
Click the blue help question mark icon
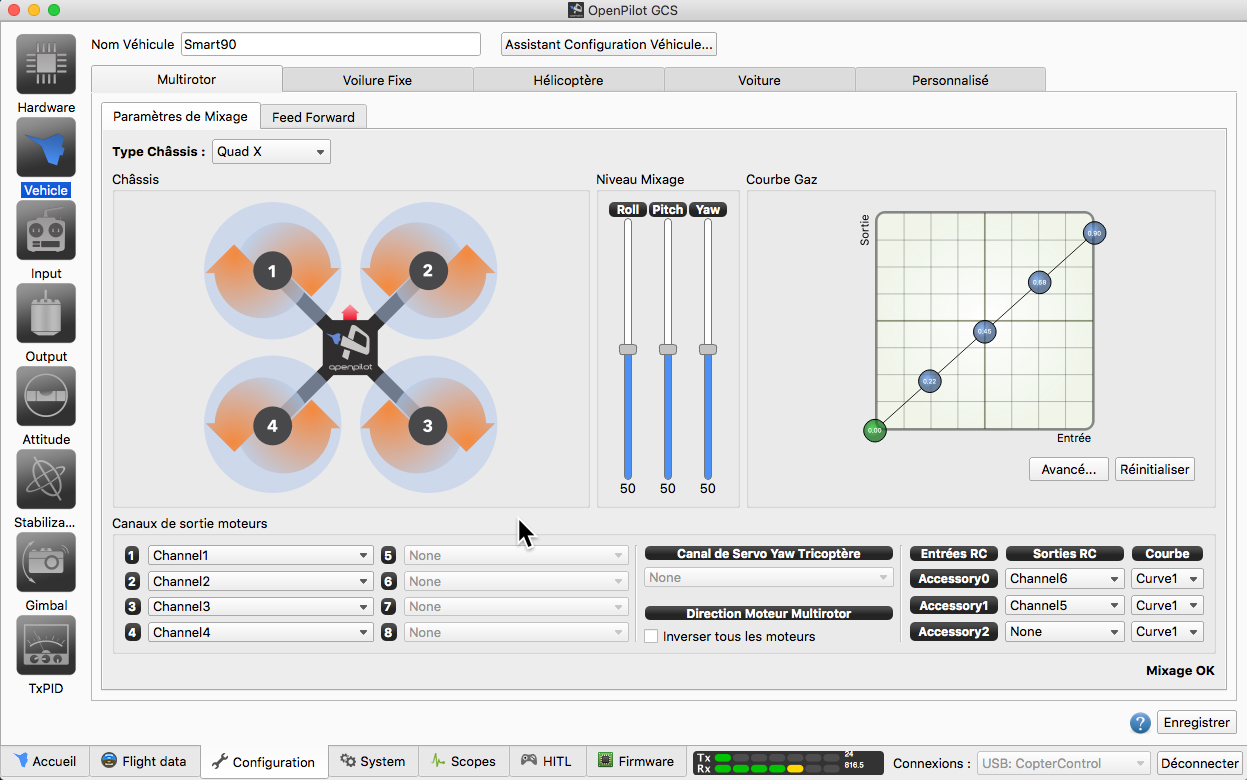click(x=1140, y=723)
